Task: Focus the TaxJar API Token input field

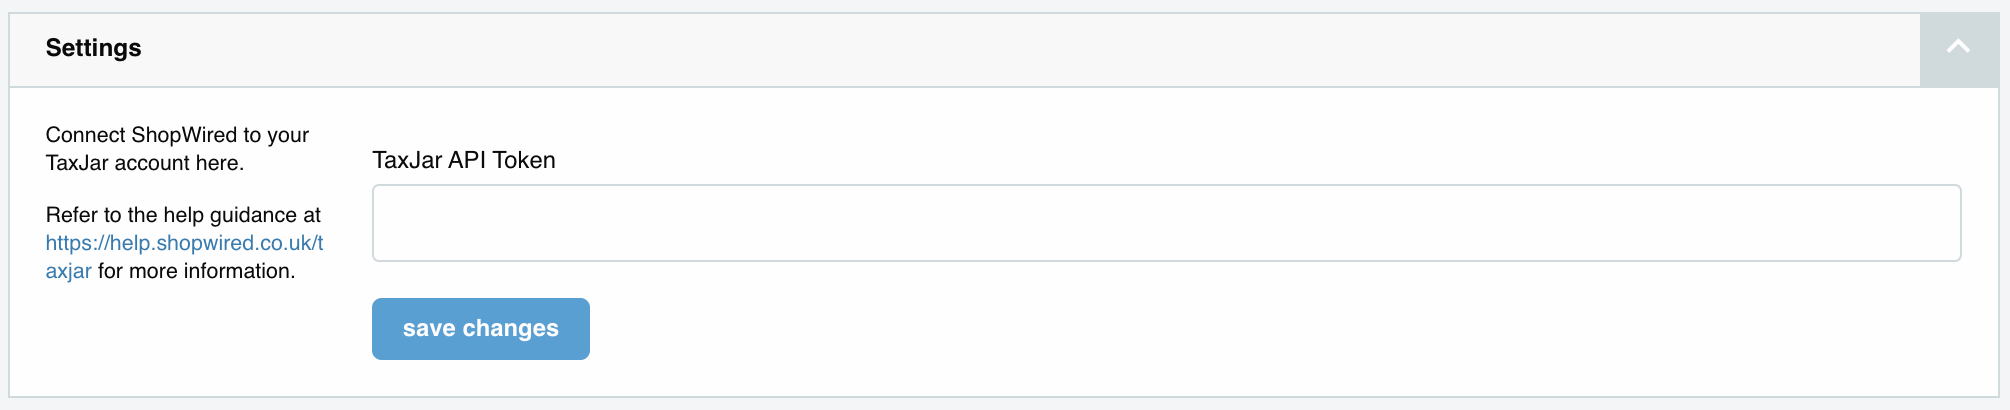Action: click(1166, 223)
